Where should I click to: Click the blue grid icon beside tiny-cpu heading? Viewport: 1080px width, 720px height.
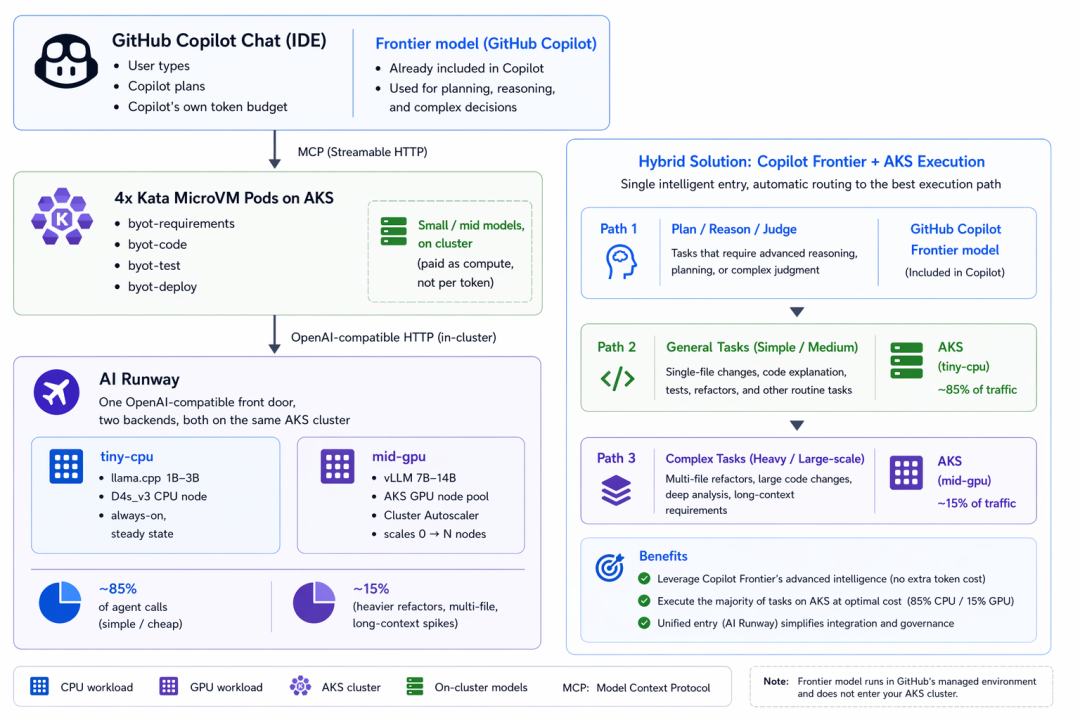[66, 466]
